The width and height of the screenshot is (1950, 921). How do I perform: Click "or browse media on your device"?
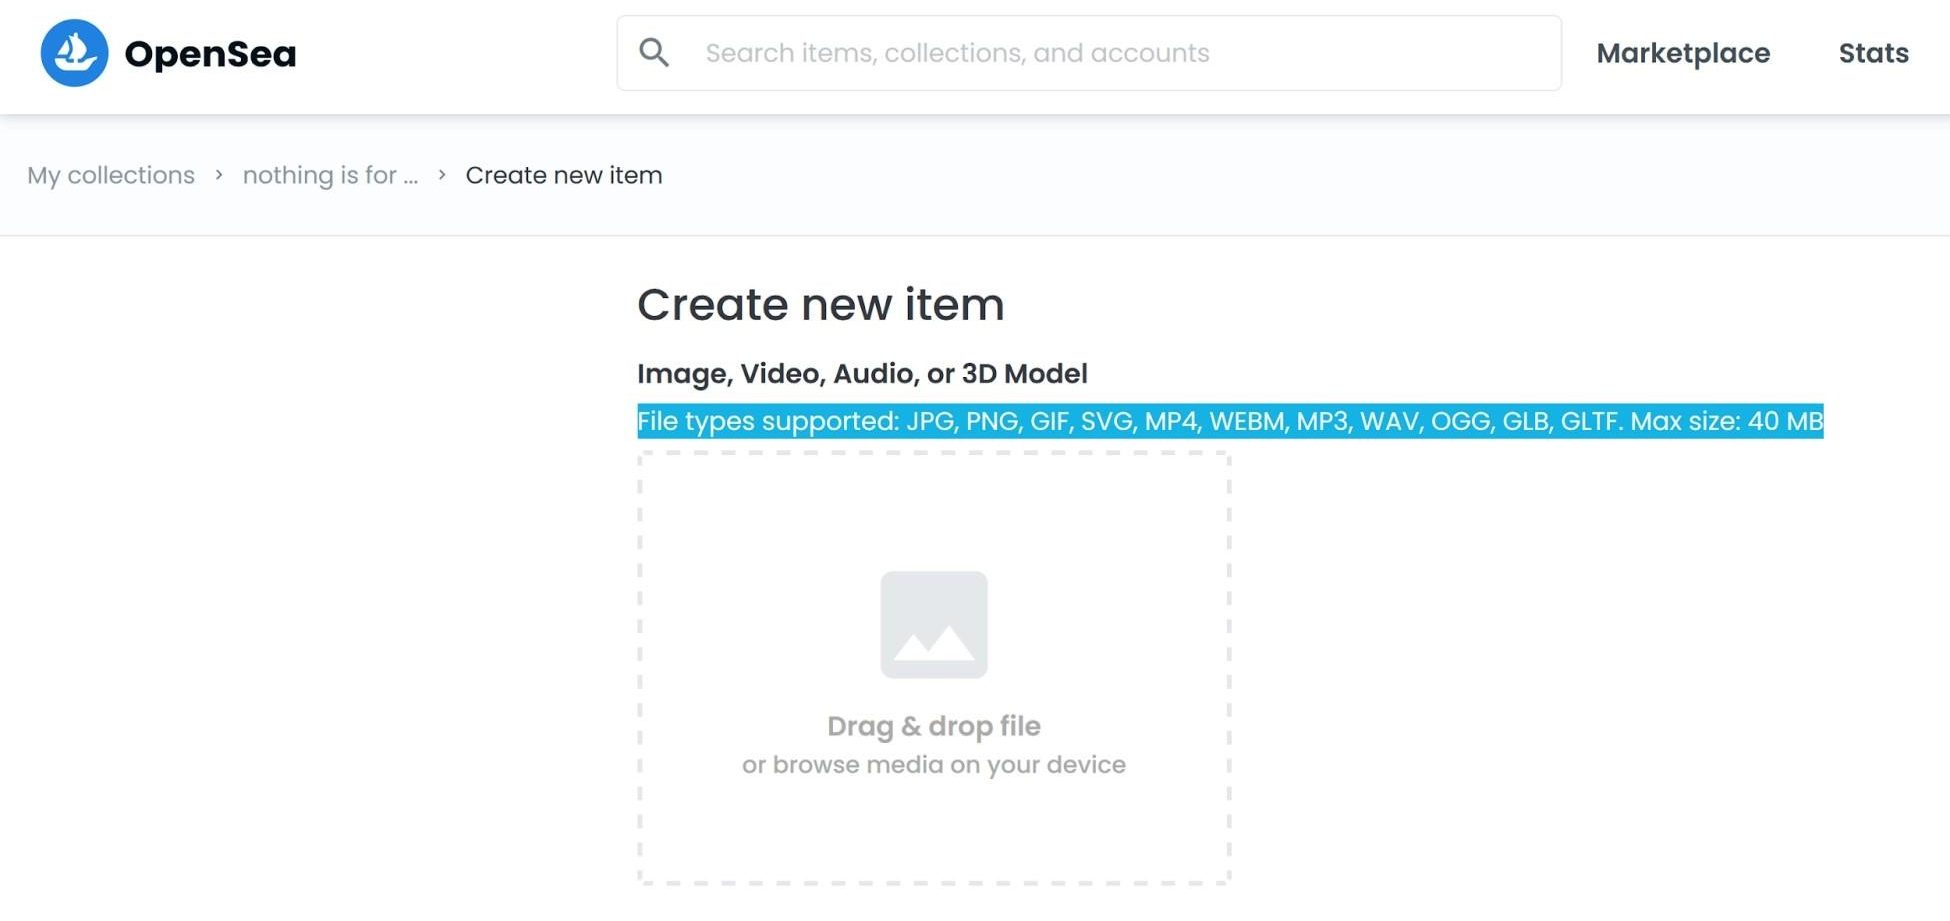934,765
